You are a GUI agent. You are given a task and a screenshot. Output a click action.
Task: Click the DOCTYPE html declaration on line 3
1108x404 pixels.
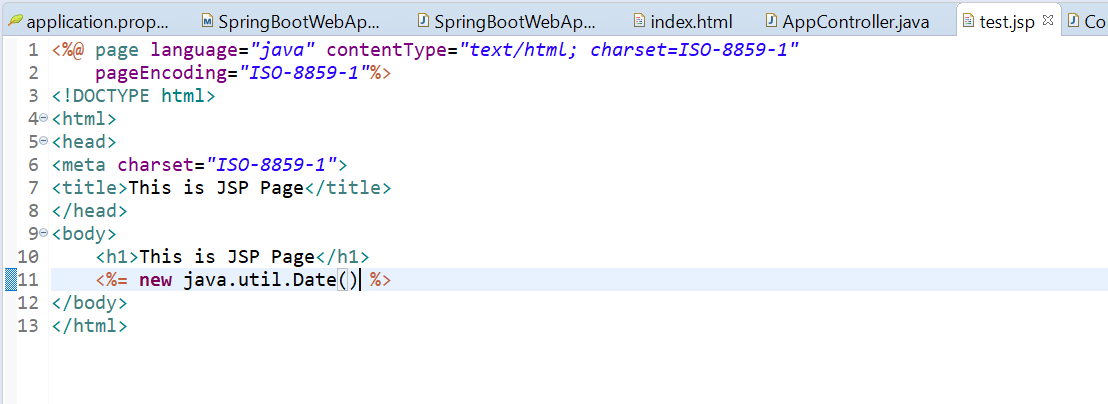click(133, 95)
